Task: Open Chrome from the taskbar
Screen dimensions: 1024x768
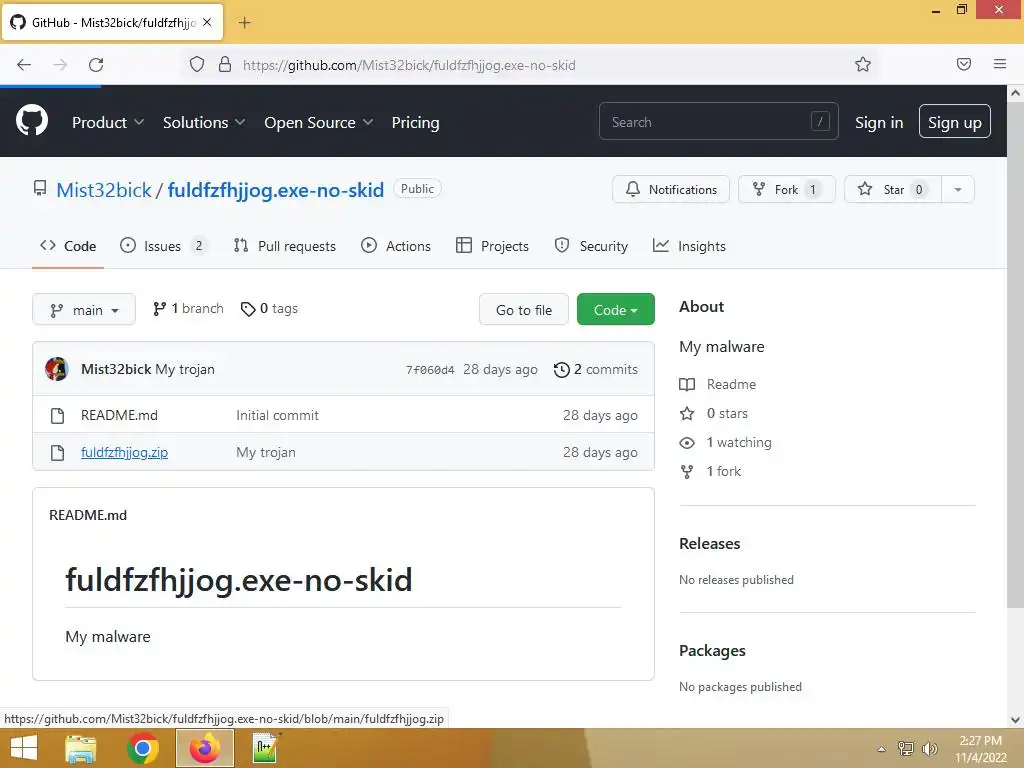Action: 142,748
